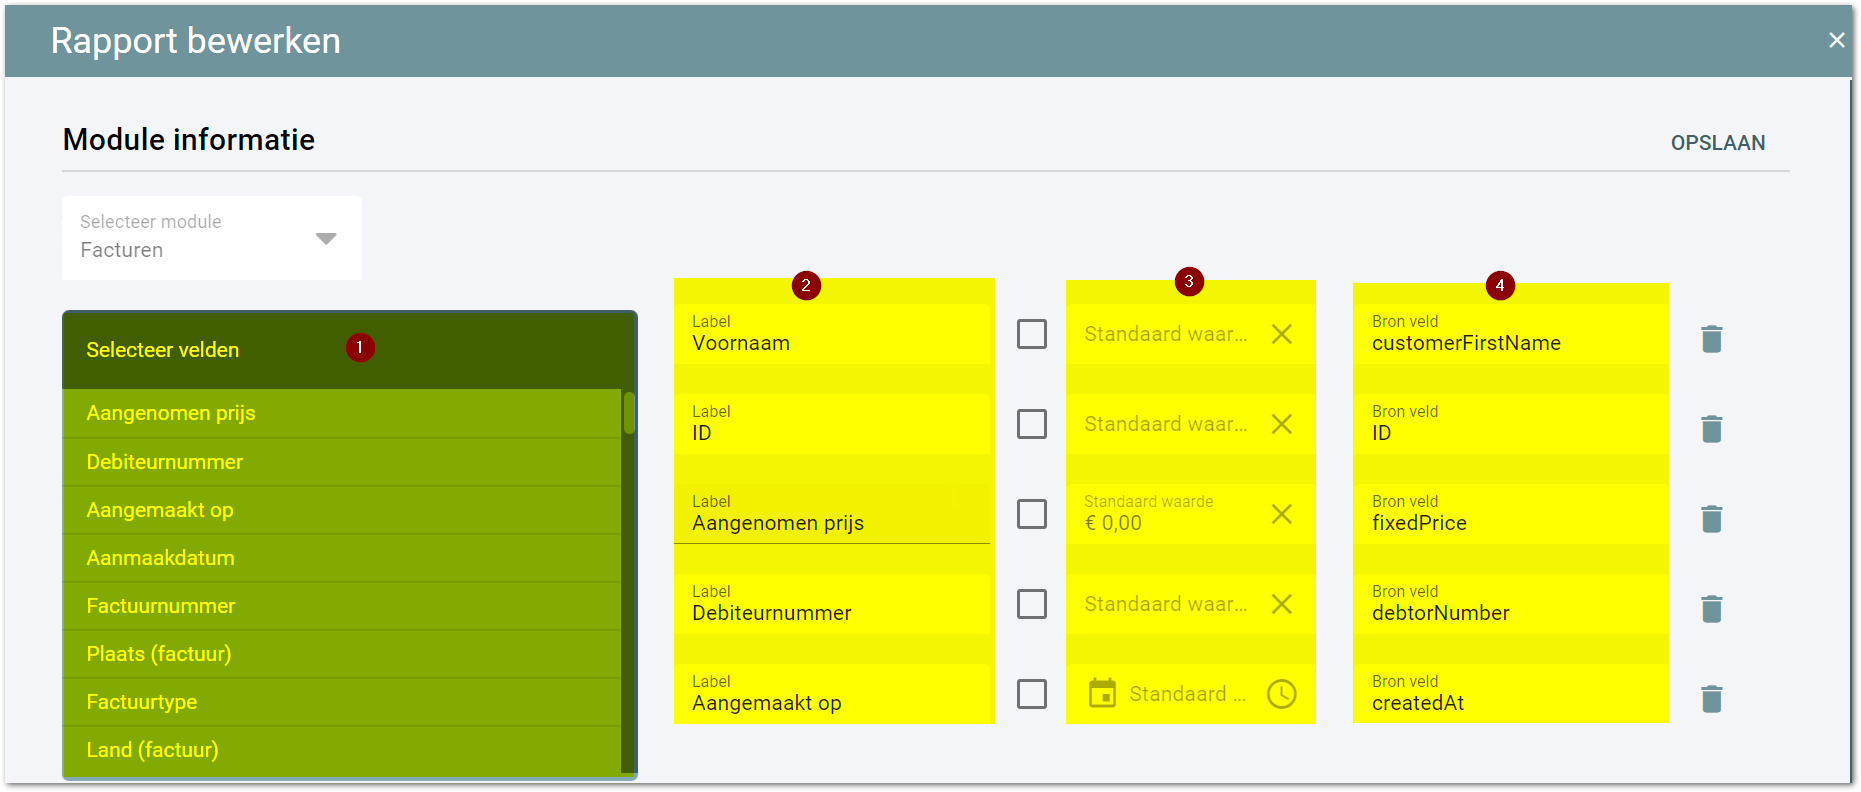Select Debiteurnummer from the field list
Viewport: 1861px width, 792px height.
[342, 462]
